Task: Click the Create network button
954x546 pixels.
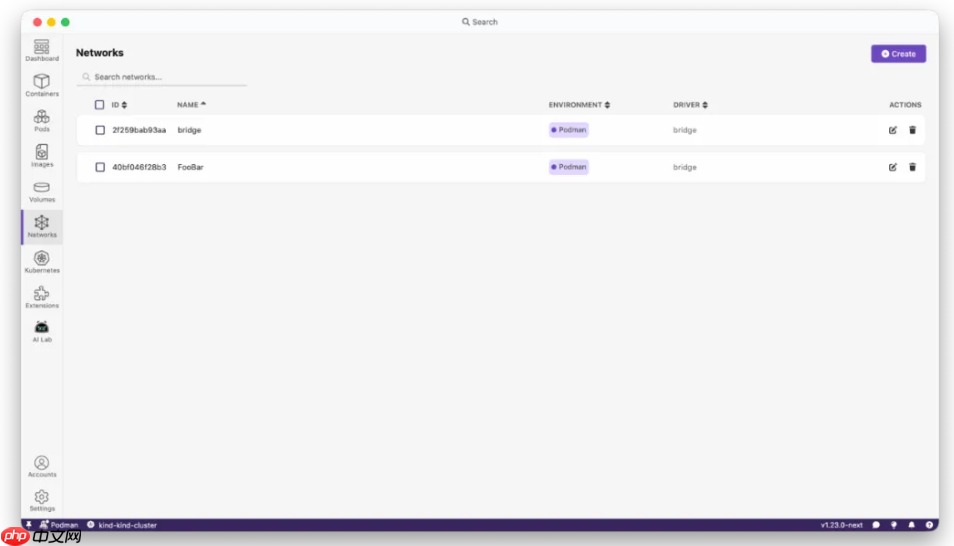Action: (x=898, y=54)
